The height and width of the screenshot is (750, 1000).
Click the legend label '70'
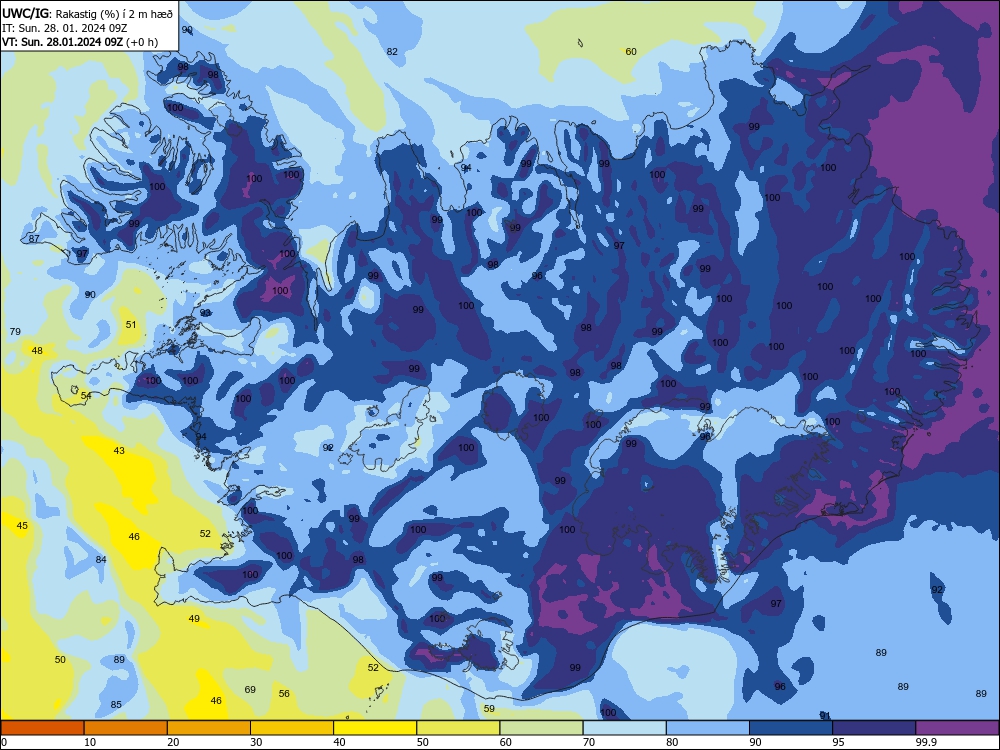pos(589,742)
